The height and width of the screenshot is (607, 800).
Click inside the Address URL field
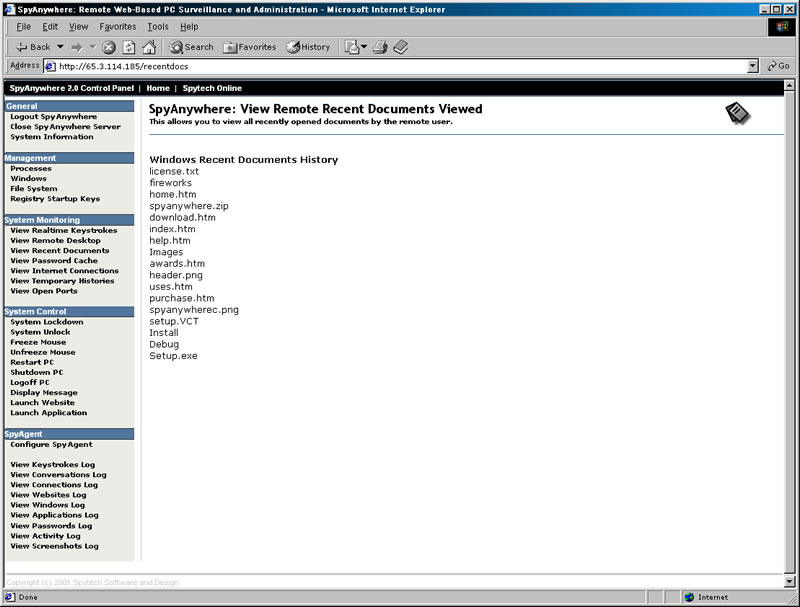tap(402, 66)
